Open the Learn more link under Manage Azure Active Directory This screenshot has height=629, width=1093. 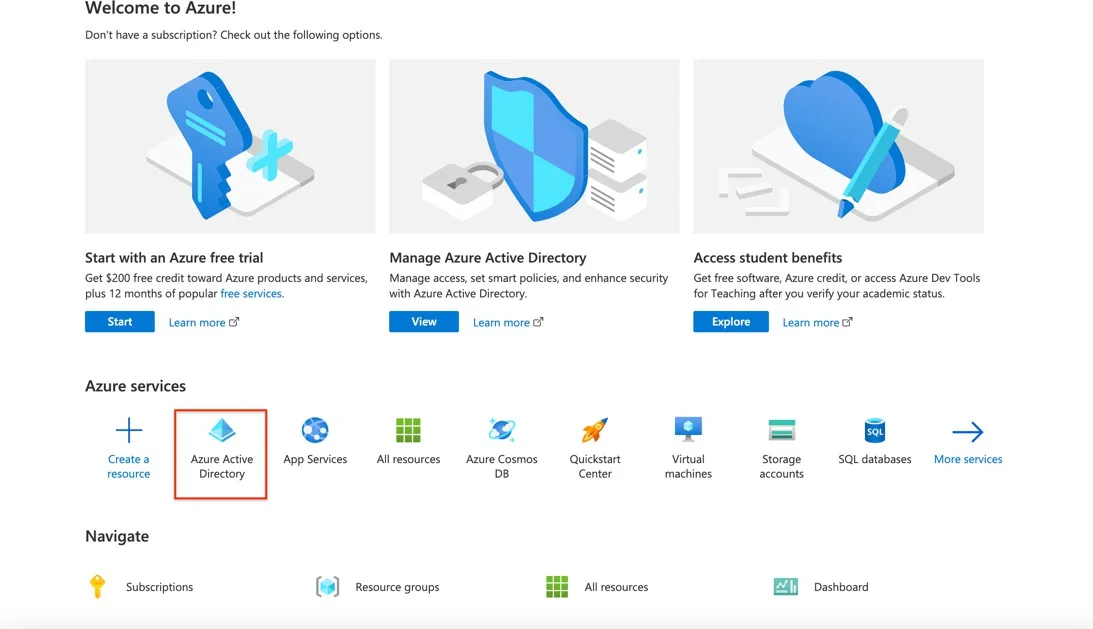pyautogui.click(x=501, y=322)
